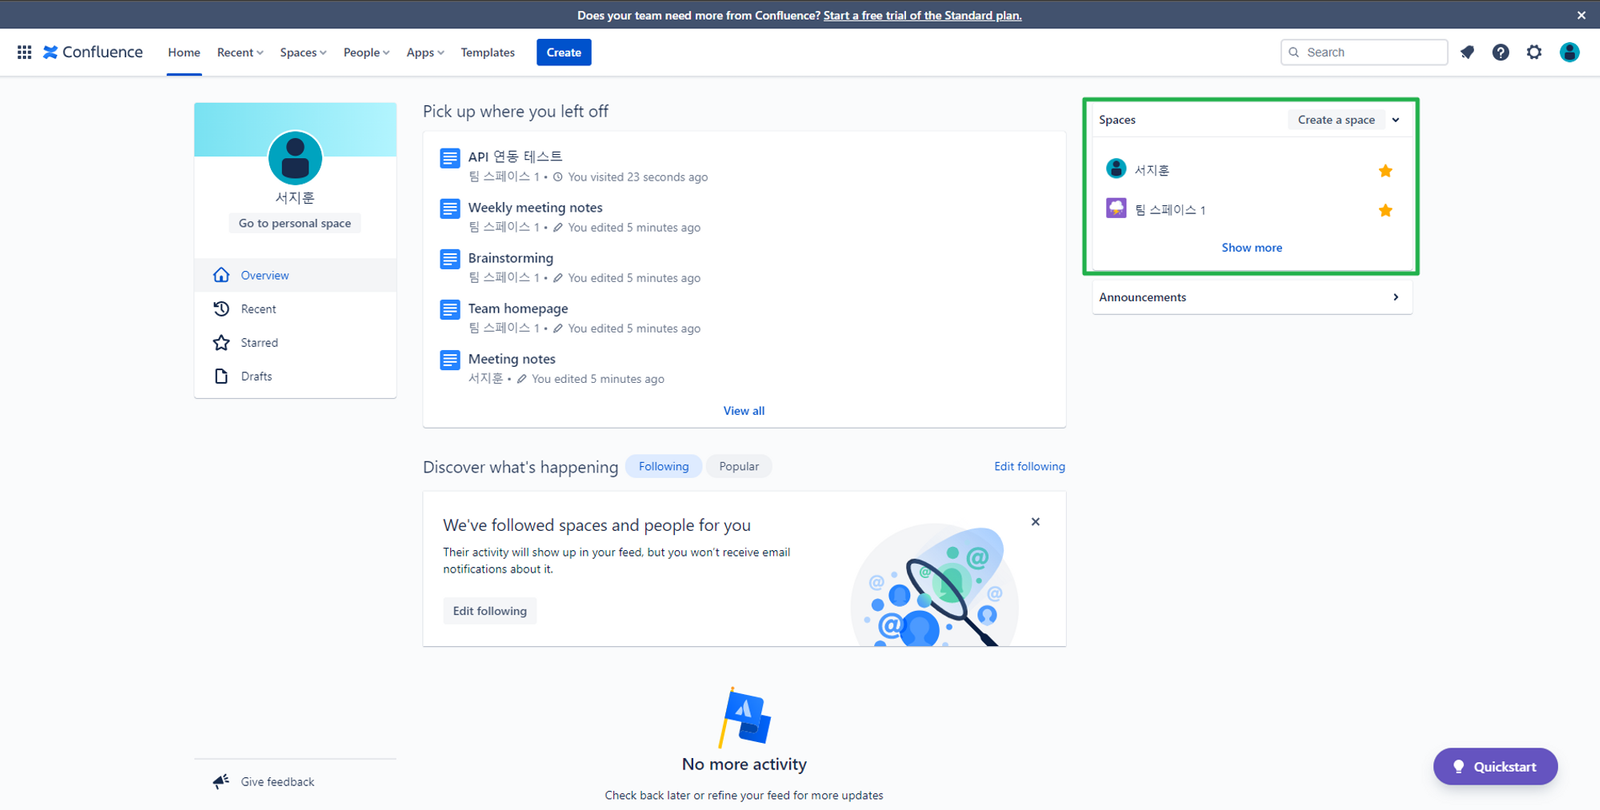Dismiss the followed spaces card
This screenshot has width=1600, height=810.
(1035, 522)
